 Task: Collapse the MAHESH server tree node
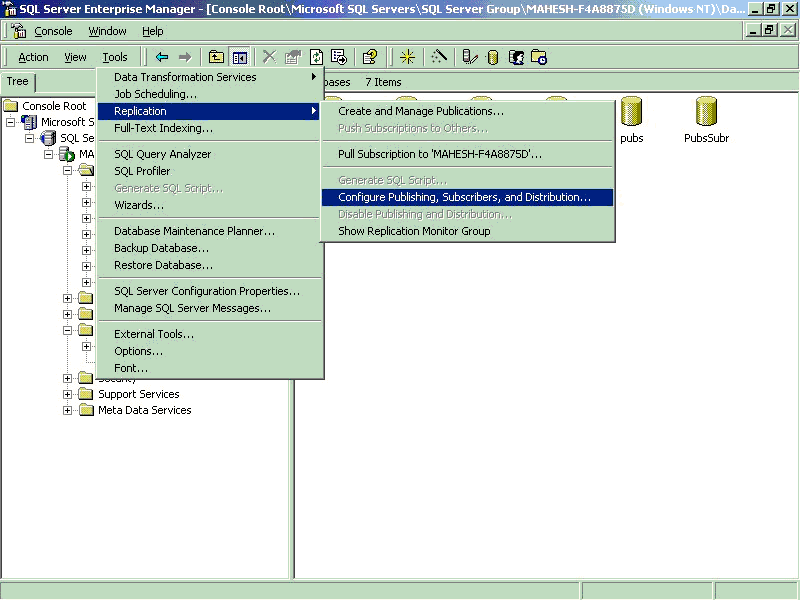pos(48,154)
